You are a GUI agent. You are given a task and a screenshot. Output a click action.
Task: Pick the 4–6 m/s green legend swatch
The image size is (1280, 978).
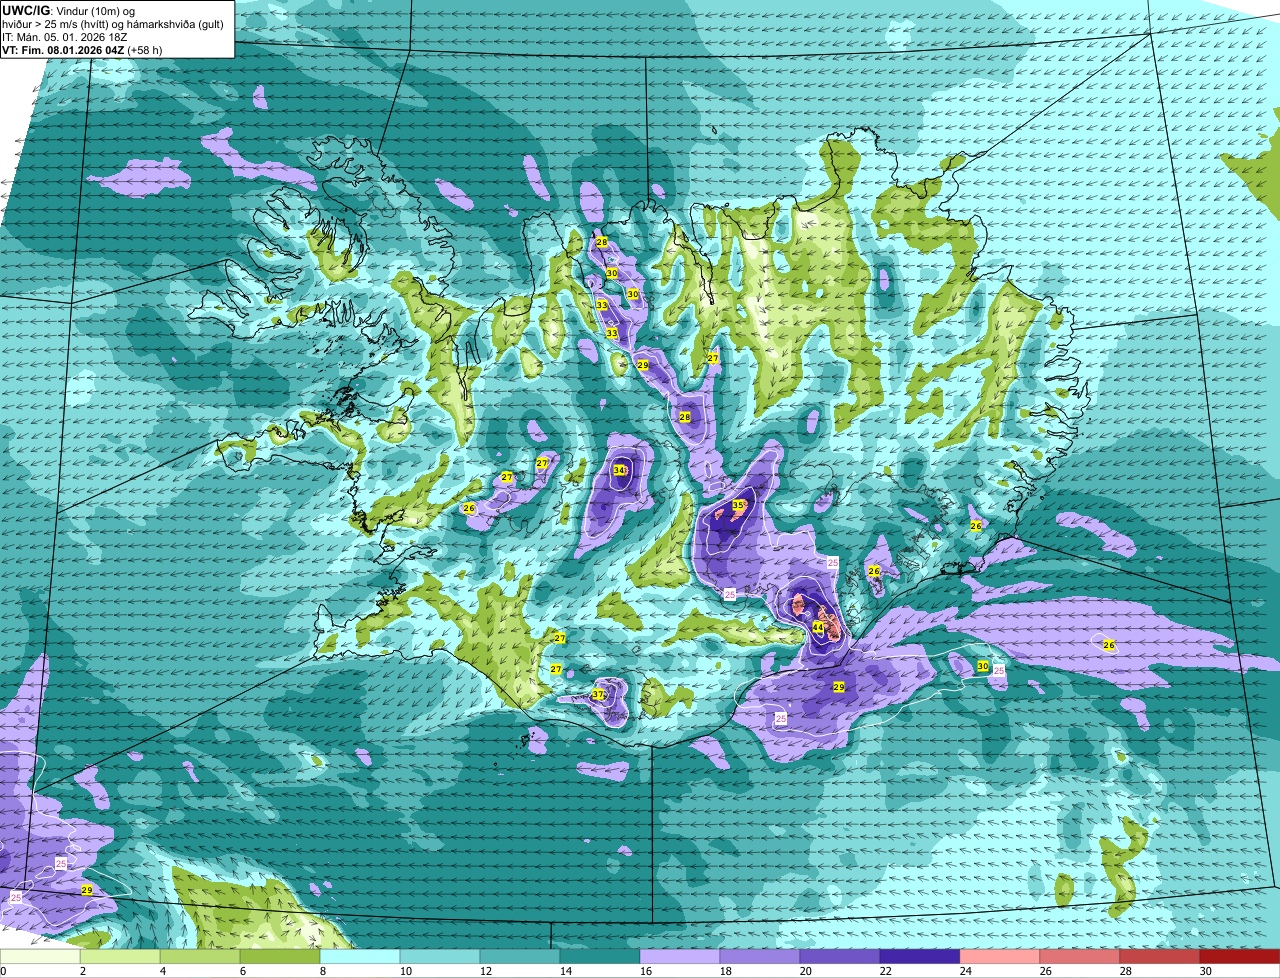(x=200, y=957)
